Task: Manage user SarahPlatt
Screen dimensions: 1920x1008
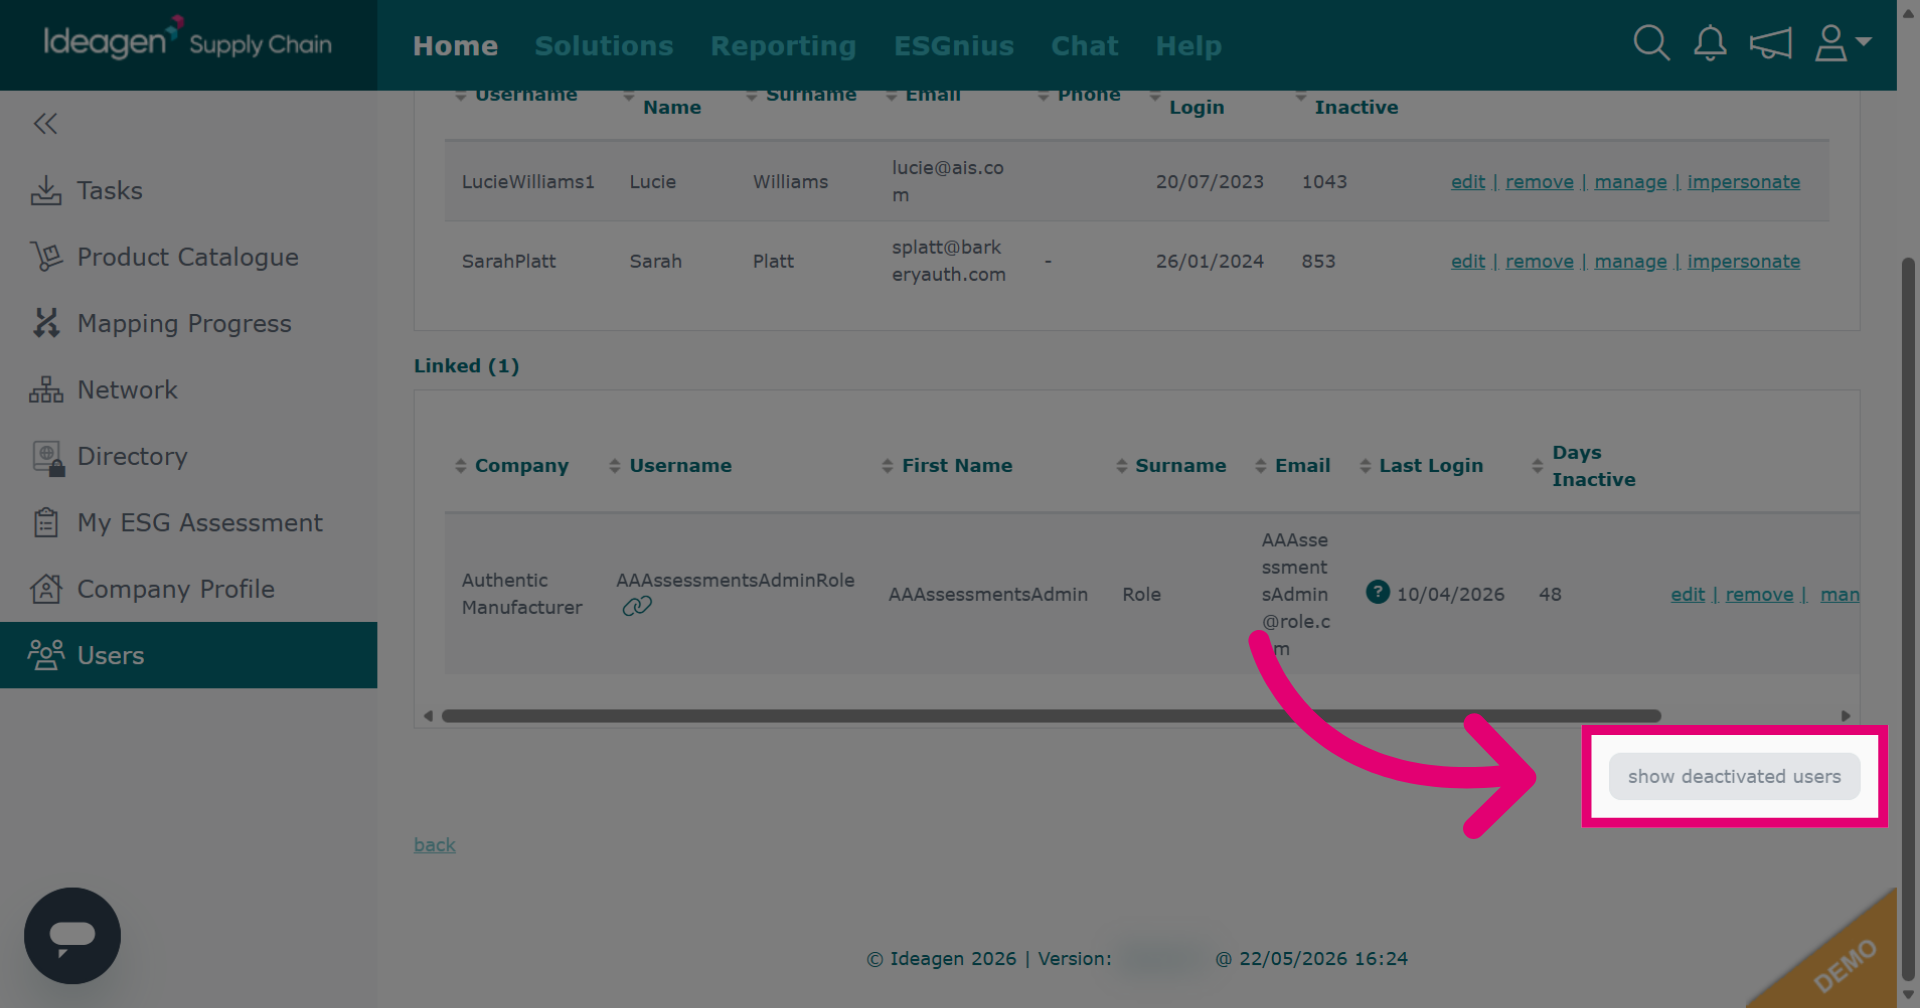Action: tap(1630, 261)
